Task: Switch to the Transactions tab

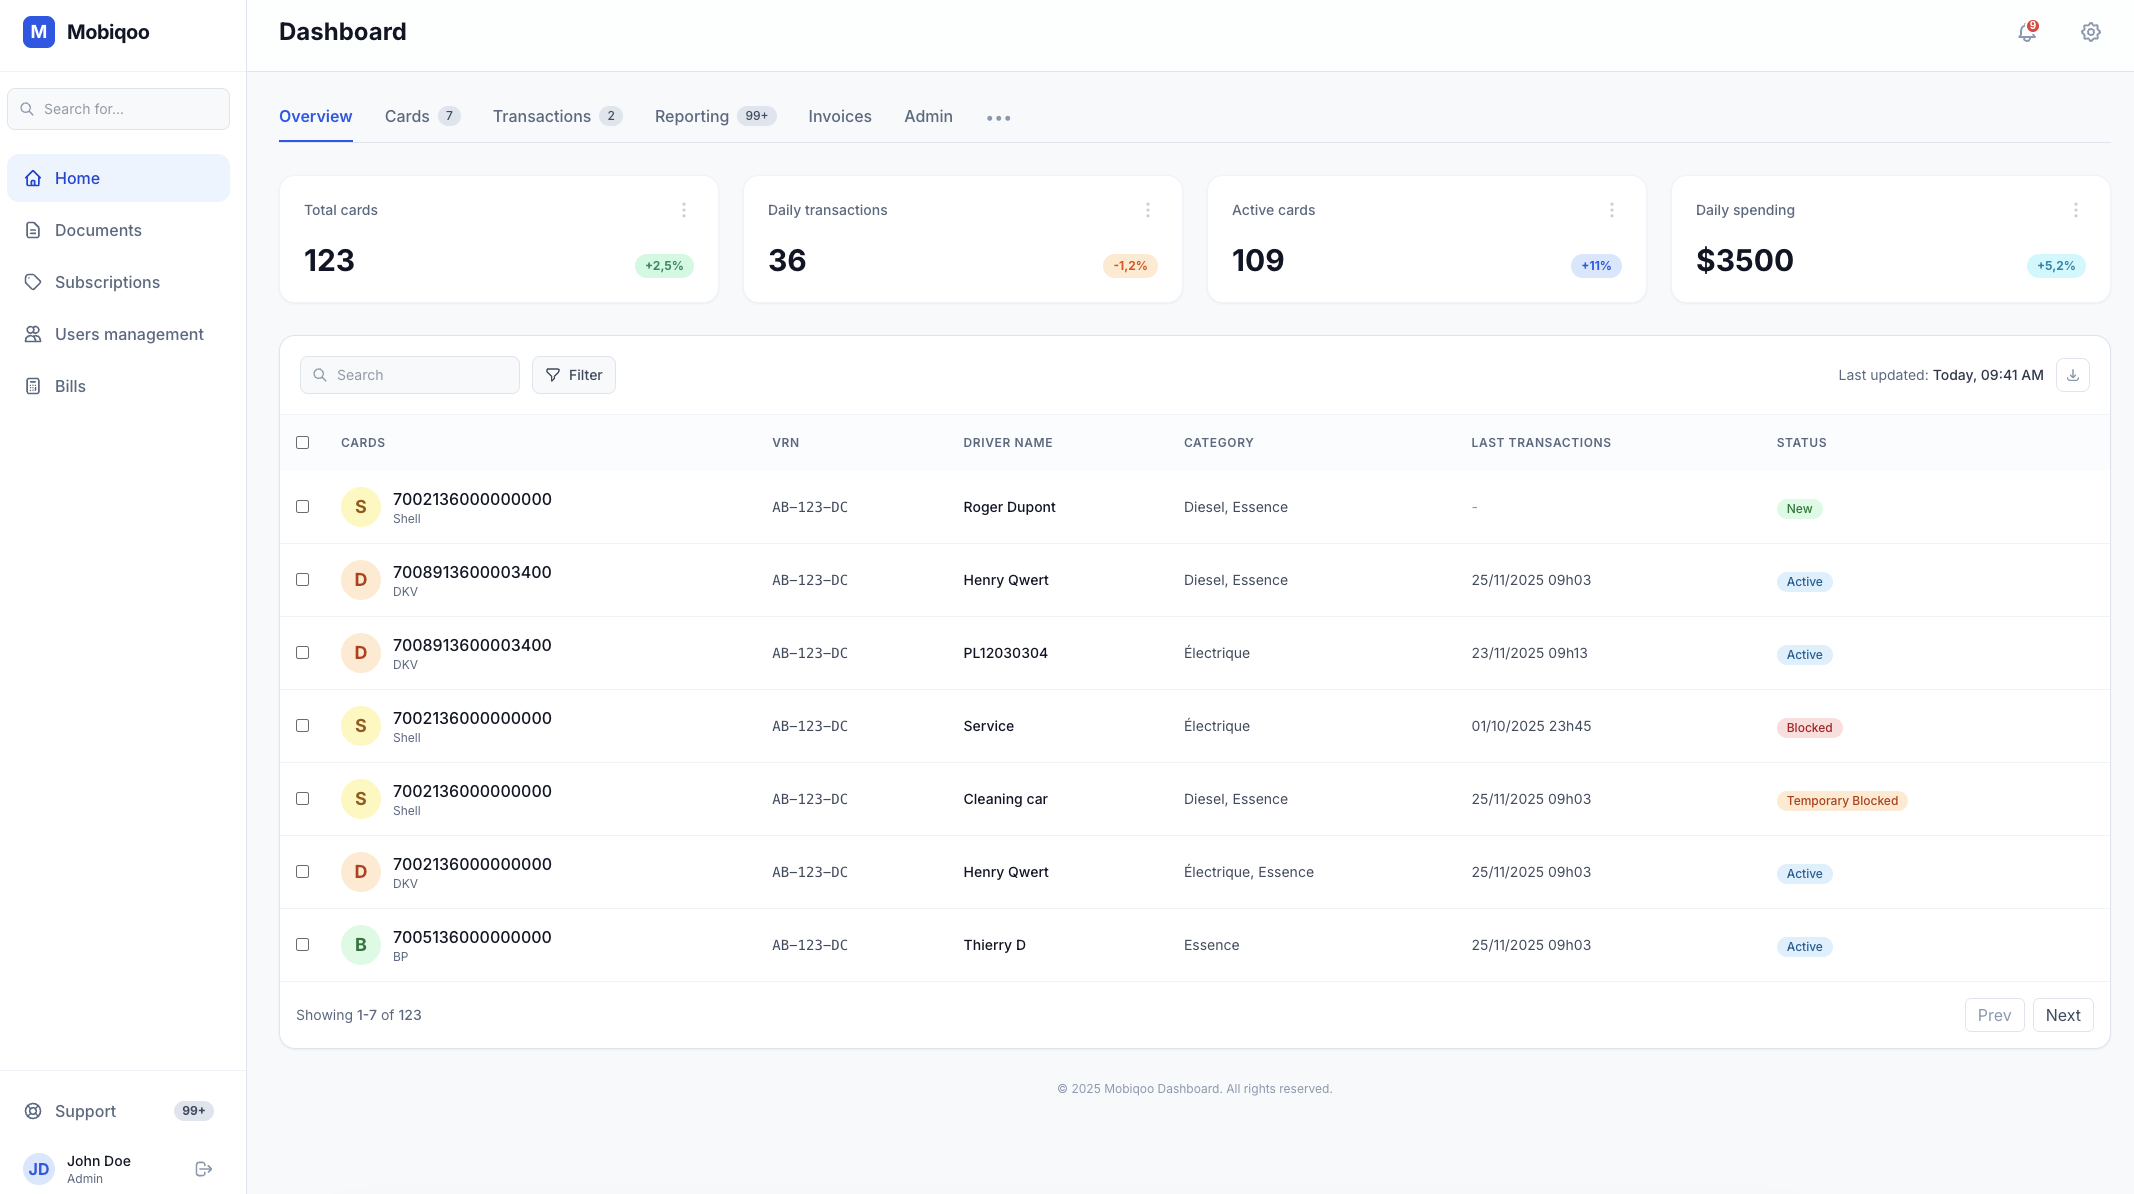Action: coord(542,116)
